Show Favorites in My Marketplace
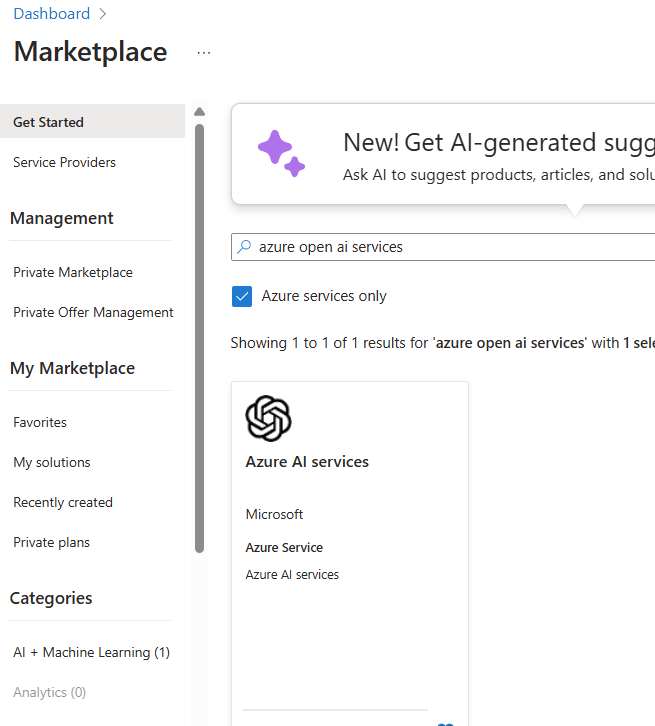Screen dimensions: 655x726 pos(40,422)
